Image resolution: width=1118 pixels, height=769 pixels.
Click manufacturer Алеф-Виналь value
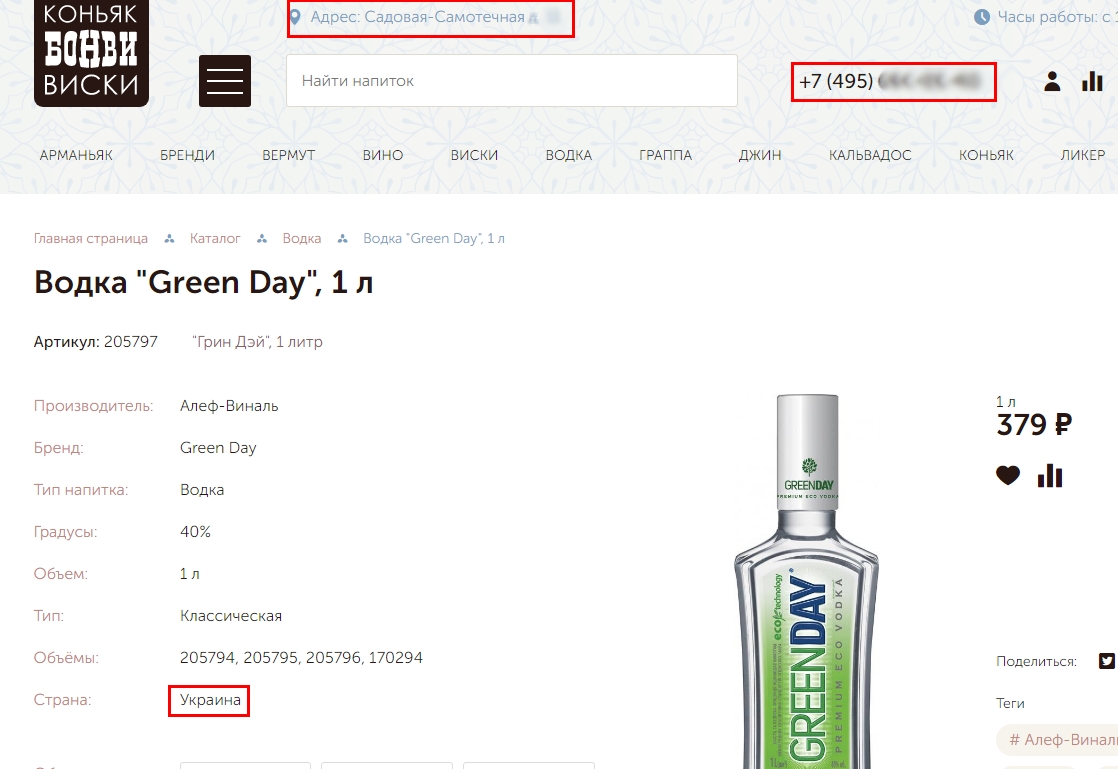pyautogui.click(x=229, y=406)
